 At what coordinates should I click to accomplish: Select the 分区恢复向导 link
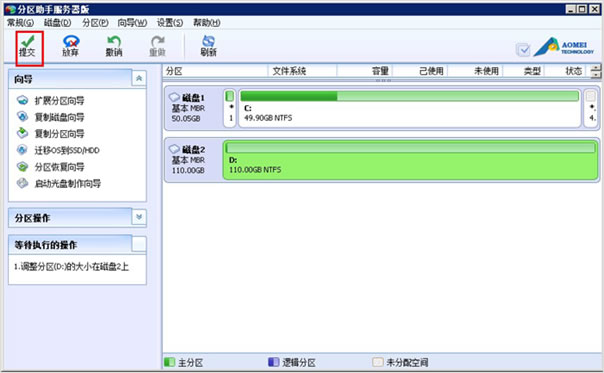click(59, 167)
